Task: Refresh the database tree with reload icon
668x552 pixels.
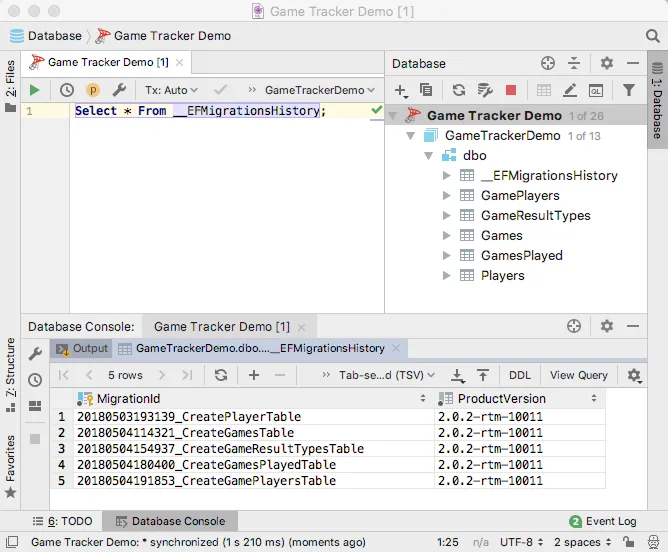Action: tap(459, 90)
